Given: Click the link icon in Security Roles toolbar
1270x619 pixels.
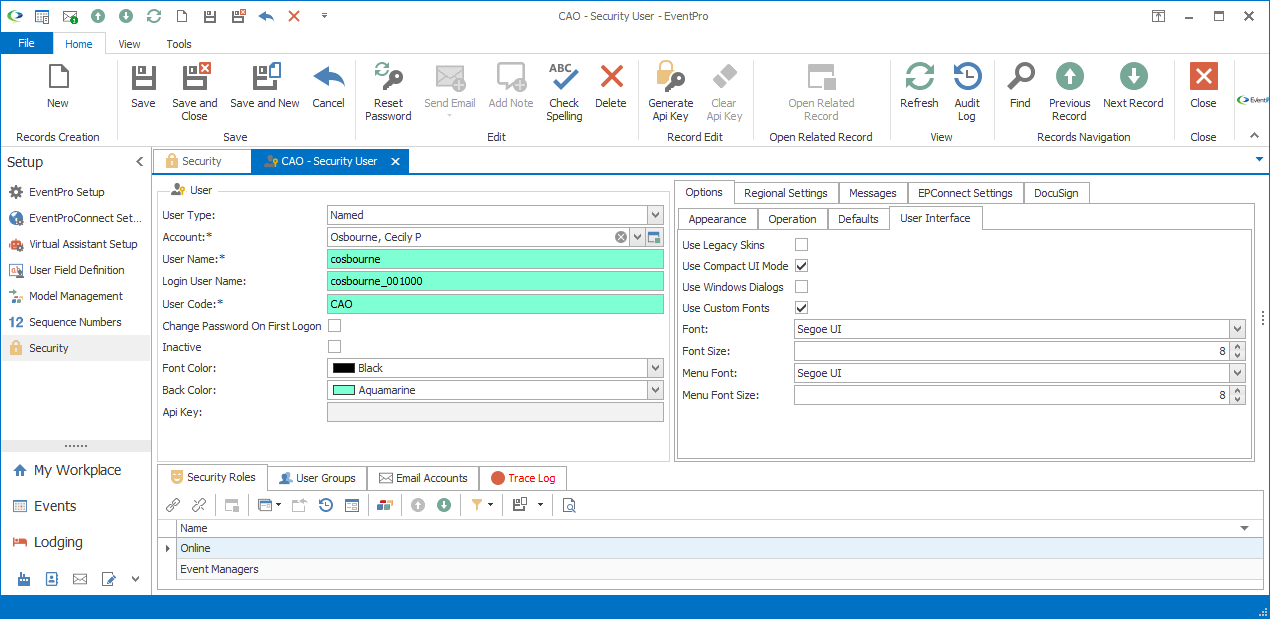Looking at the screenshot, I should click(173, 505).
